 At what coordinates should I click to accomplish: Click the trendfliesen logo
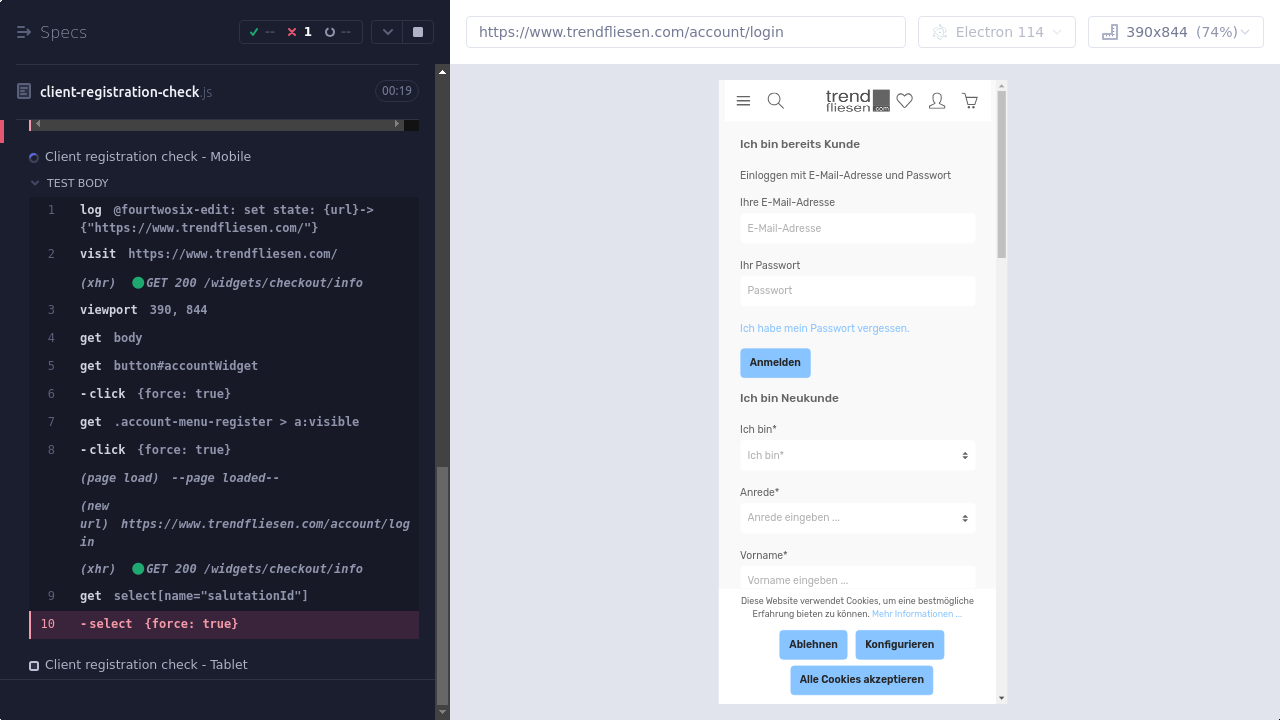857,100
